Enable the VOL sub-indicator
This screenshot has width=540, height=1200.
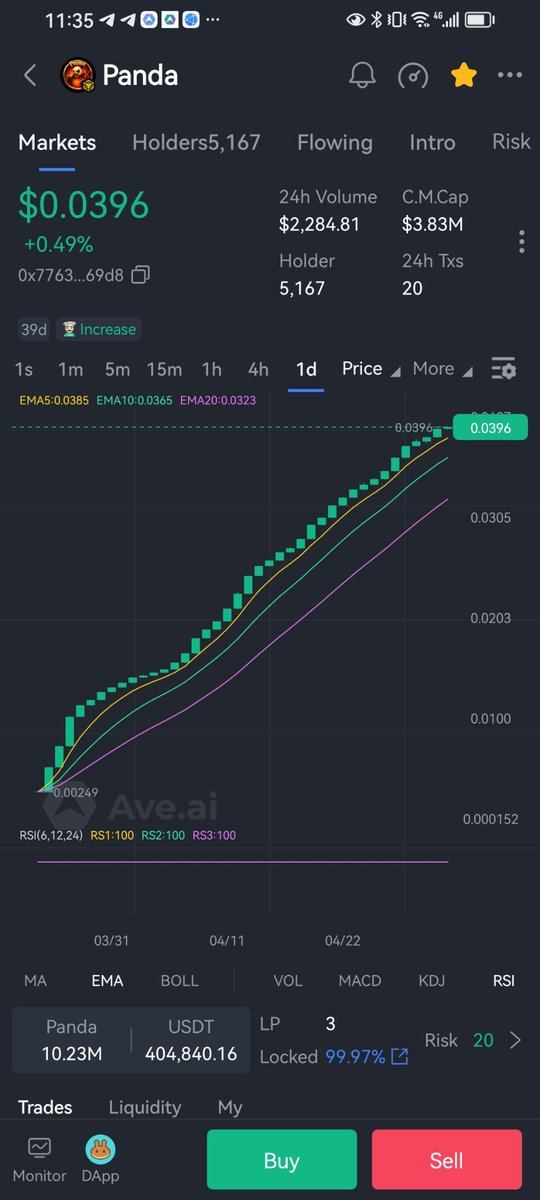(288, 981)
